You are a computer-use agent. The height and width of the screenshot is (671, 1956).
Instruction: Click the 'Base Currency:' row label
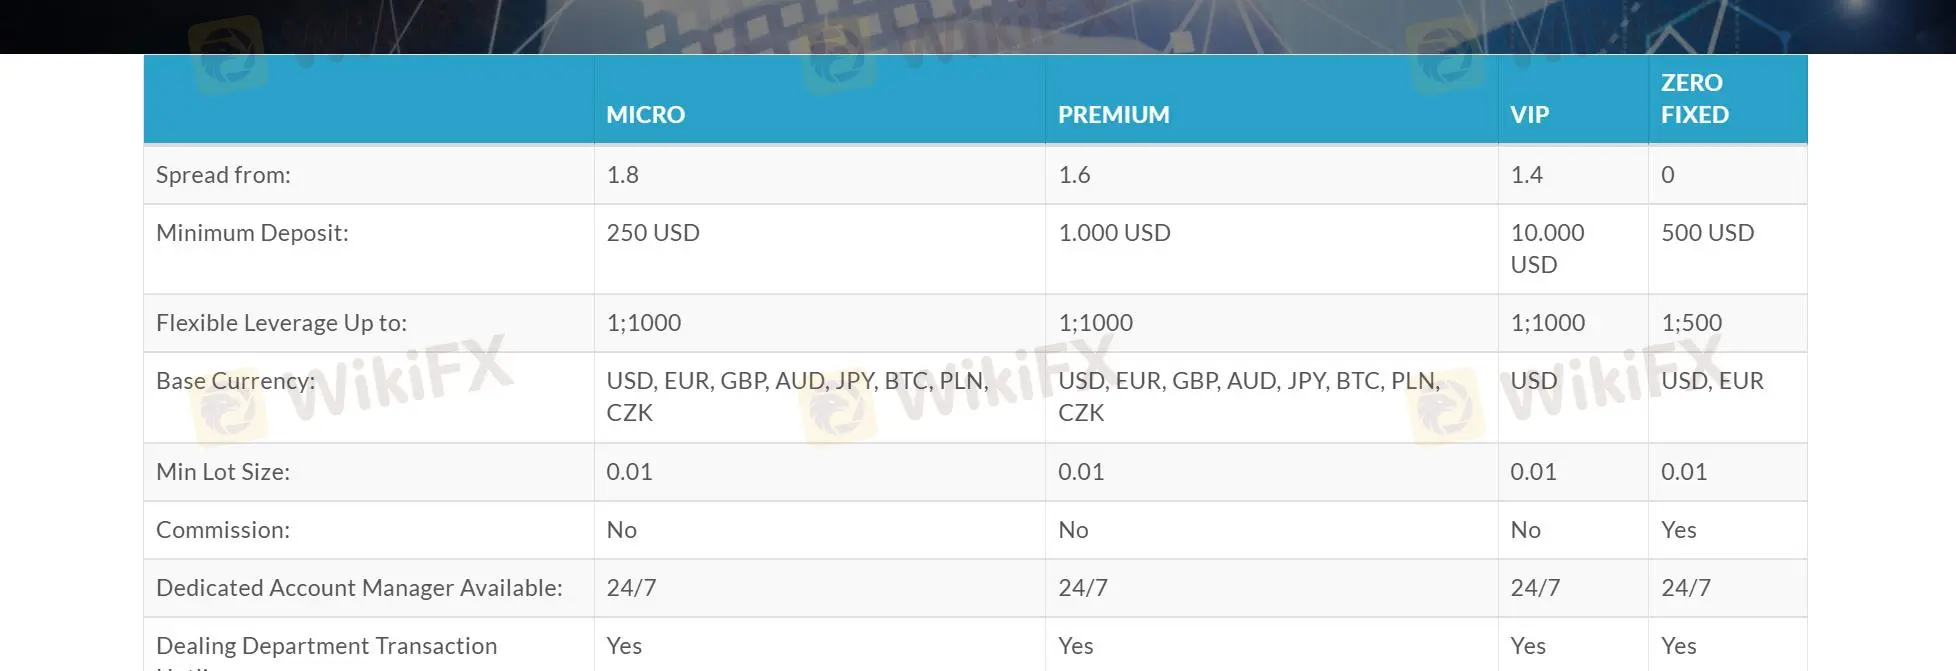tap(235, 381)
